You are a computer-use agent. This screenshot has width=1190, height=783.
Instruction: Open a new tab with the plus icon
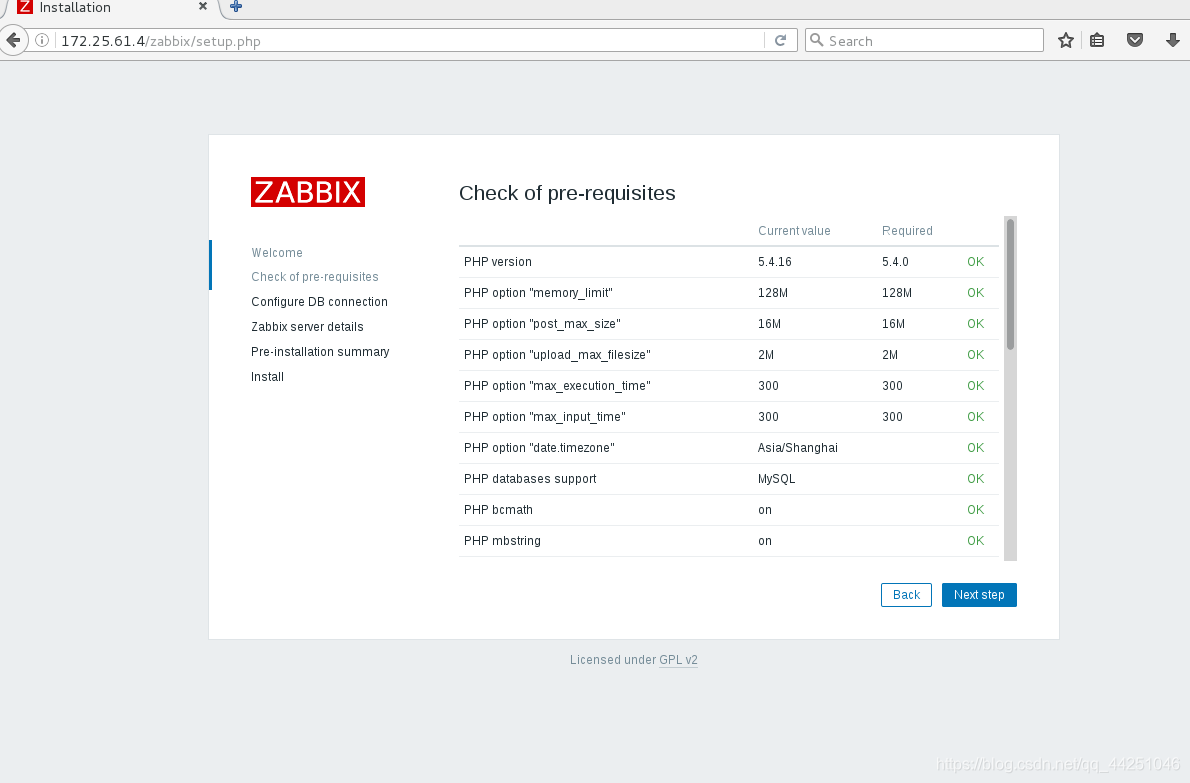236,7
